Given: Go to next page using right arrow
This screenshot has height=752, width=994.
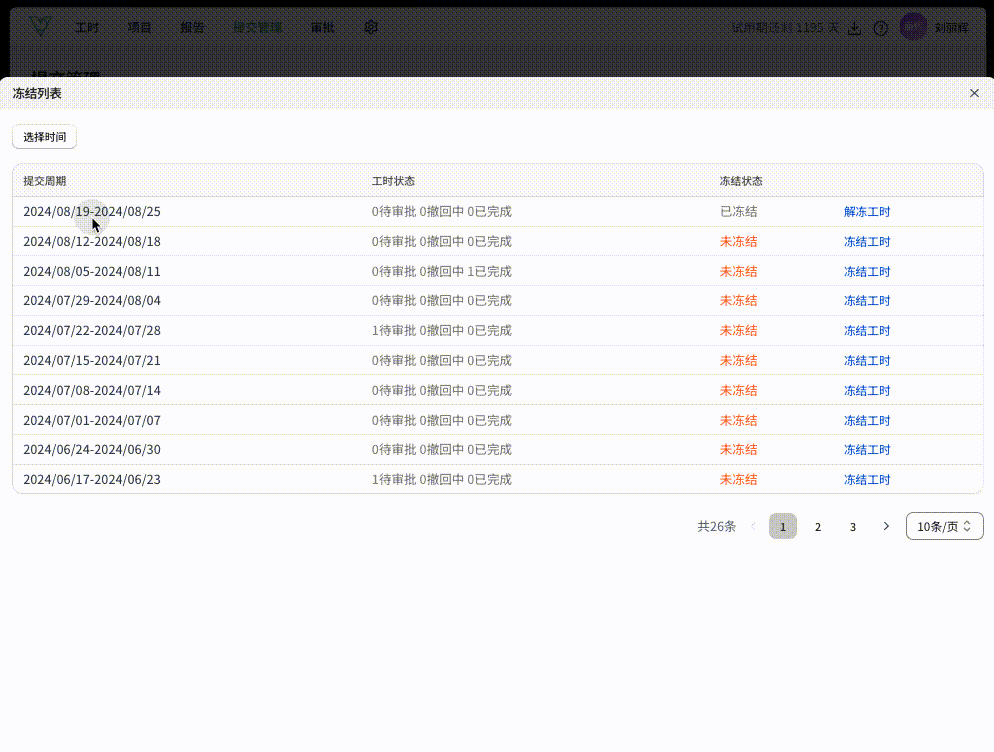Looking at the screenshot, I should tap(885, 526).
